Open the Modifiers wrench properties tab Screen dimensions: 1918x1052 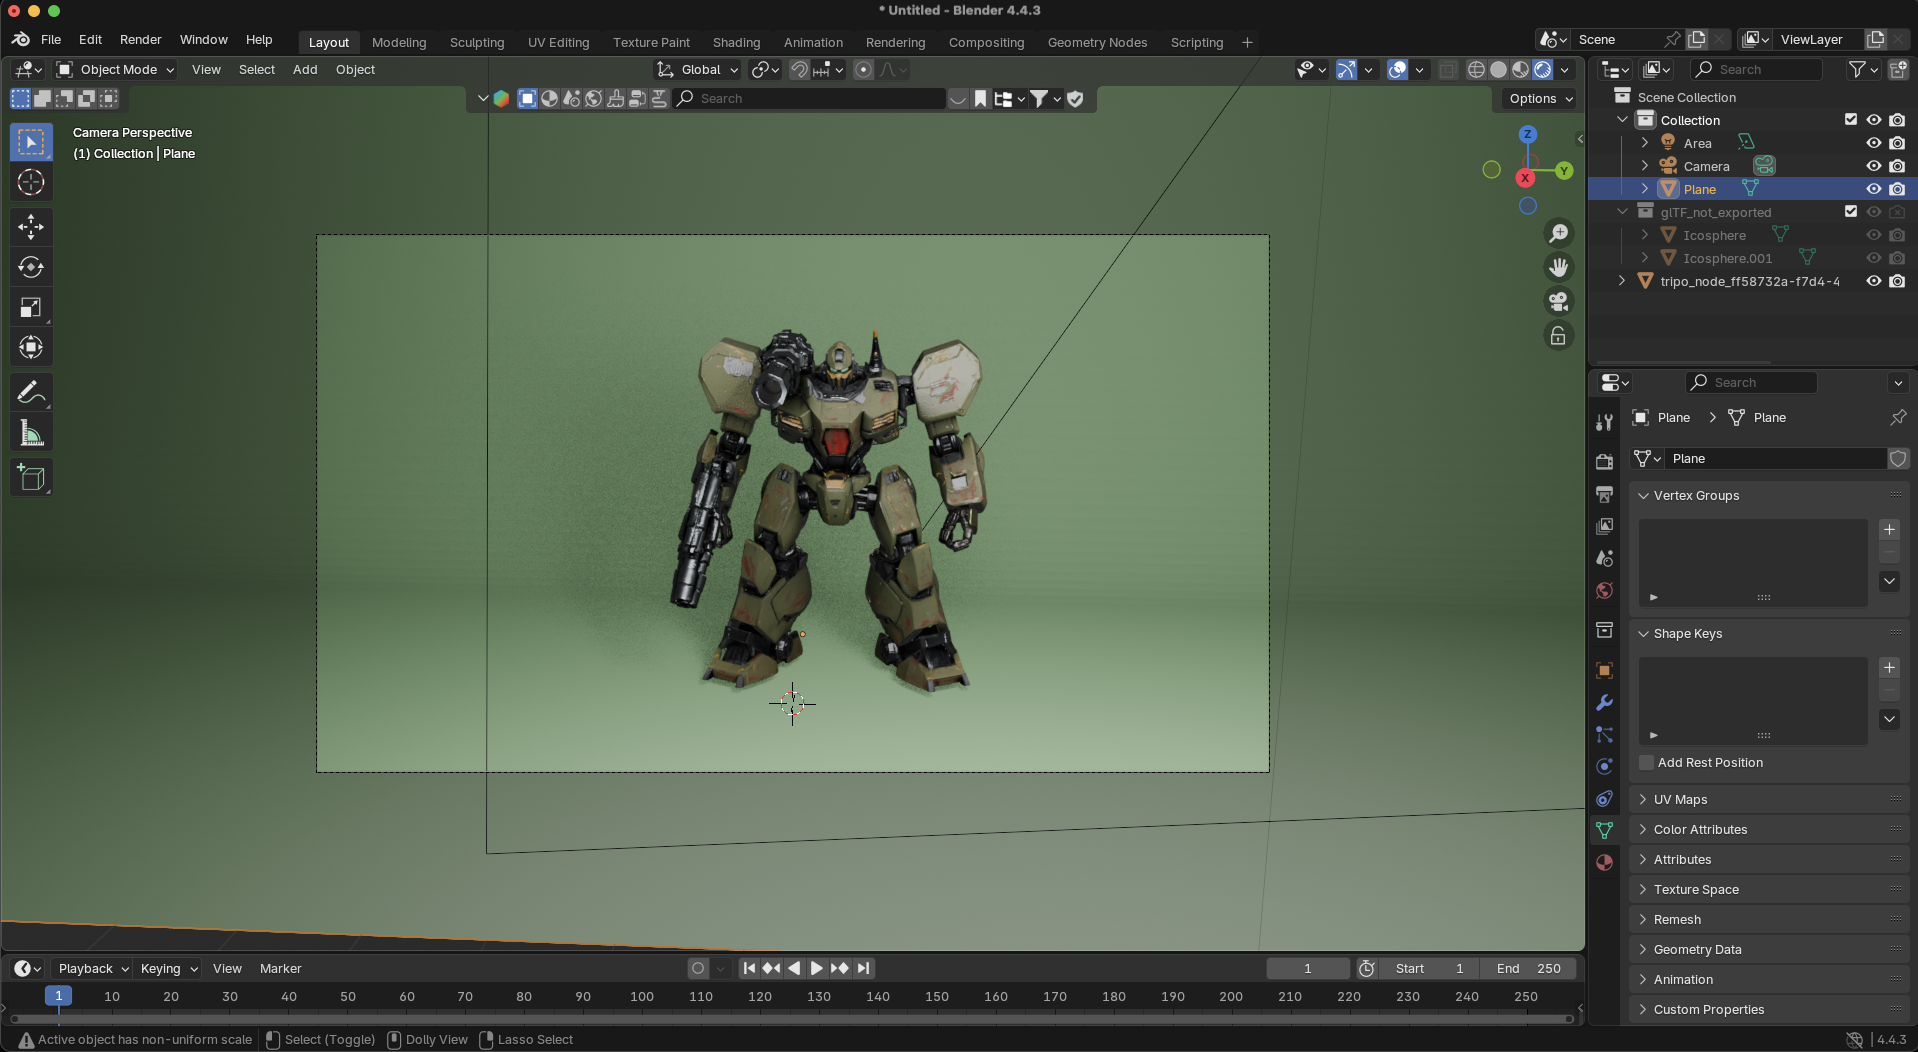(x=1604, y=703)
